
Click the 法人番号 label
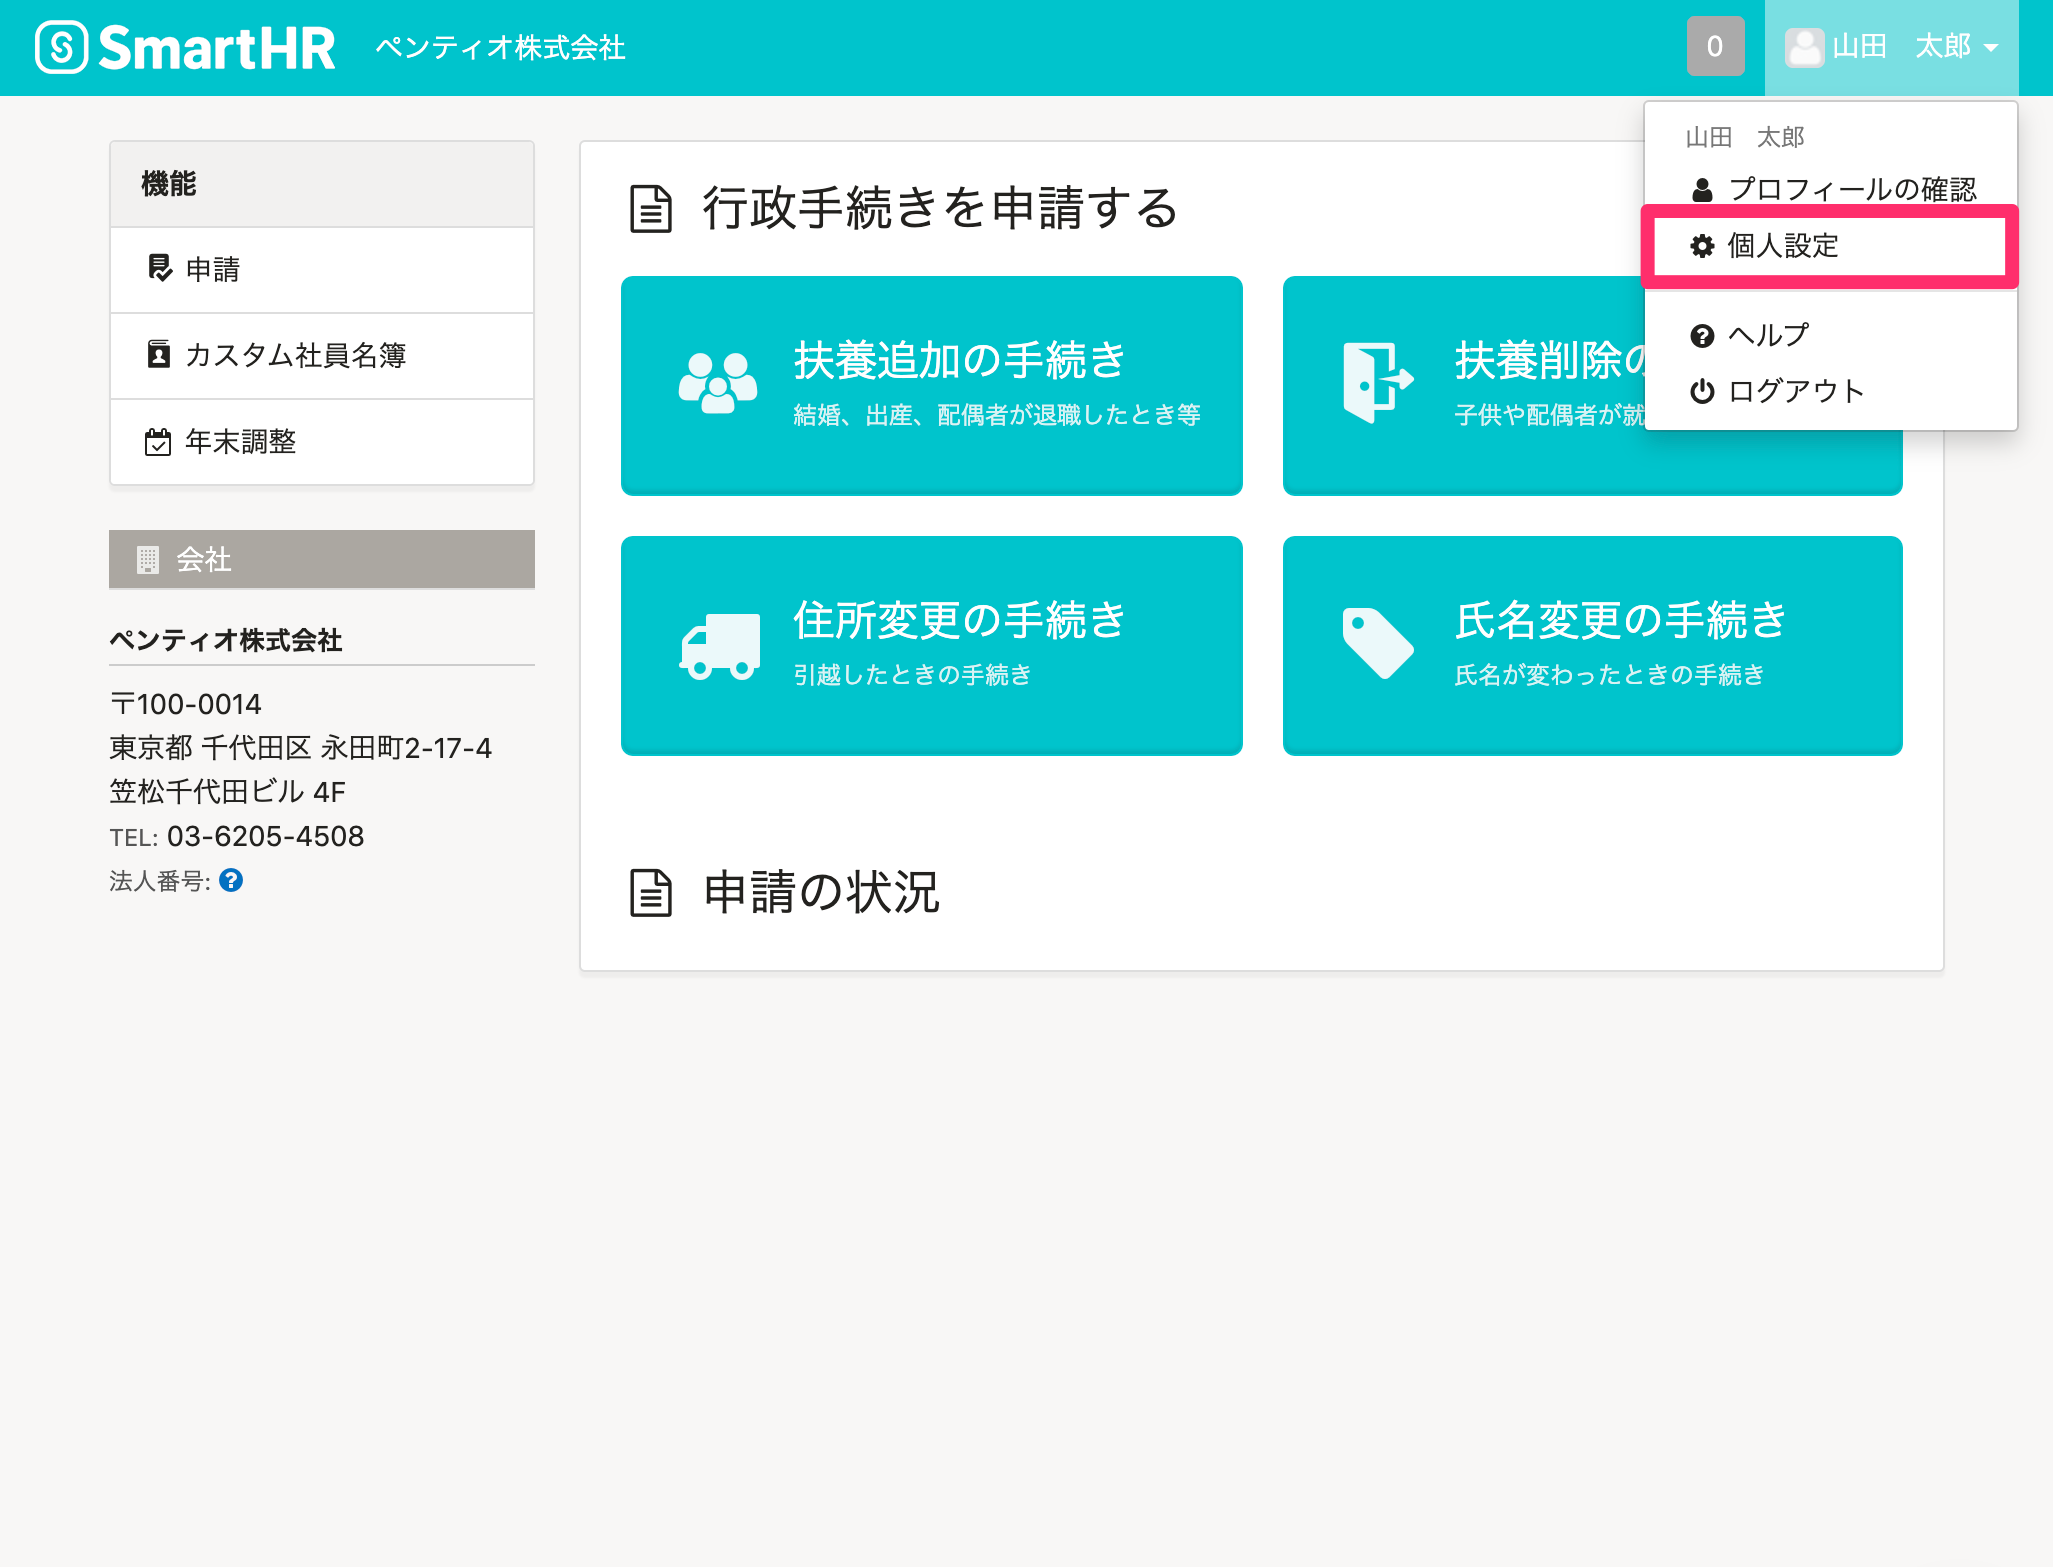click(x=160, y=881)
